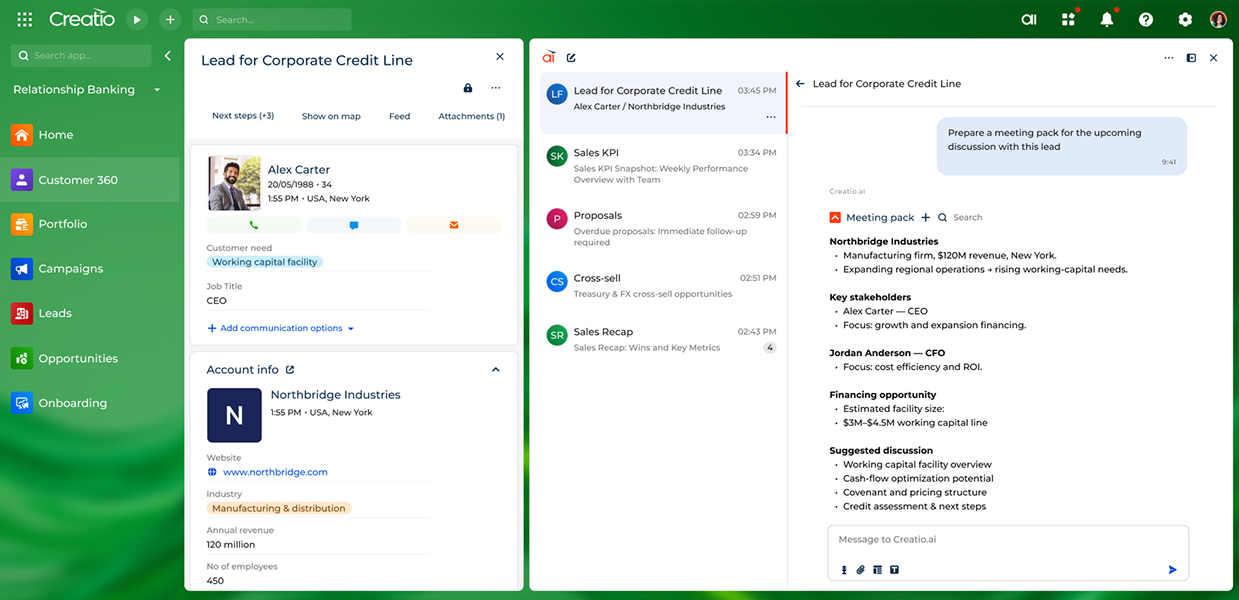
Task: Select the Proposals chat
Action: [663, 227]
